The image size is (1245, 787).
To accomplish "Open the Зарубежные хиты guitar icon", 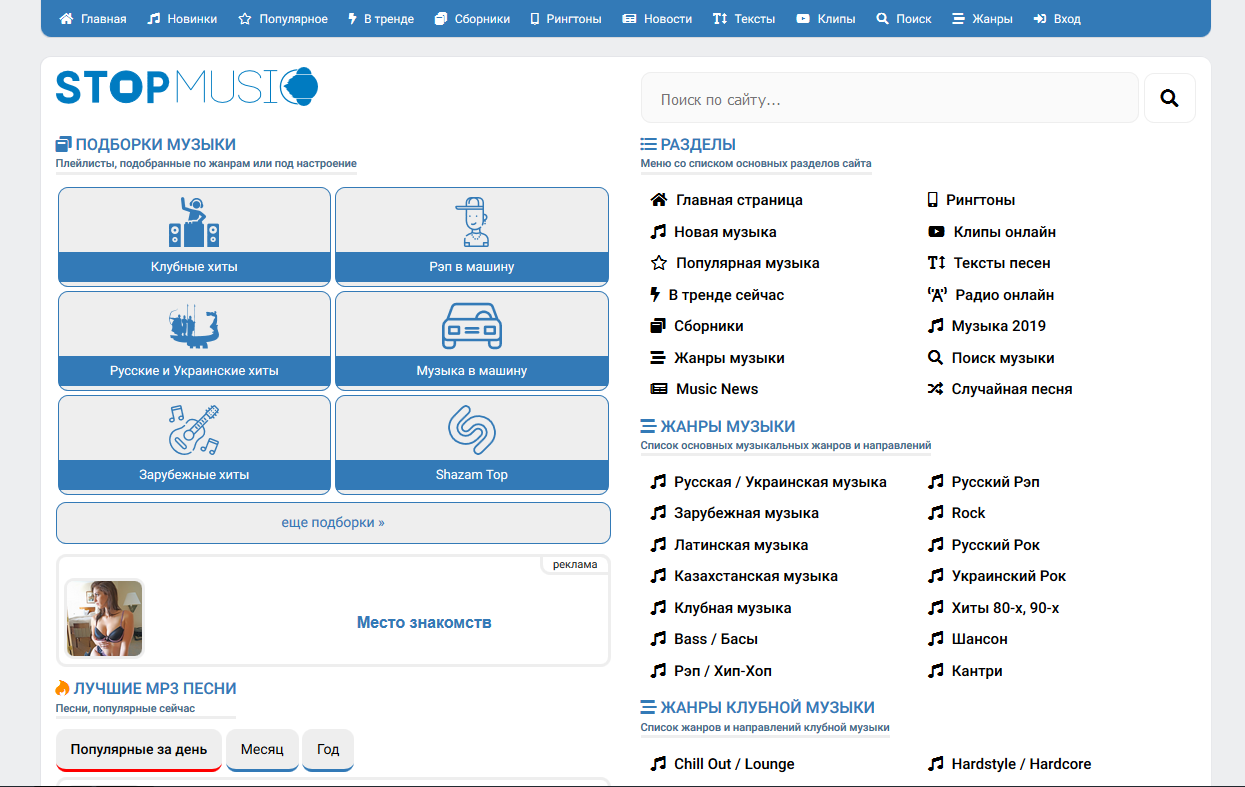I will (x=194, y=429).
